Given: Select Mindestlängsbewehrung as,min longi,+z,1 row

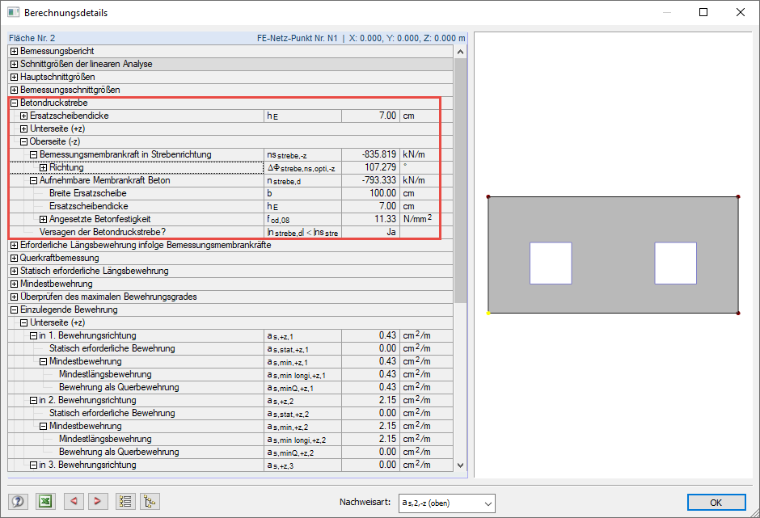Looking at the screenshot, I should pyautogui.click(x=231, y=374).
